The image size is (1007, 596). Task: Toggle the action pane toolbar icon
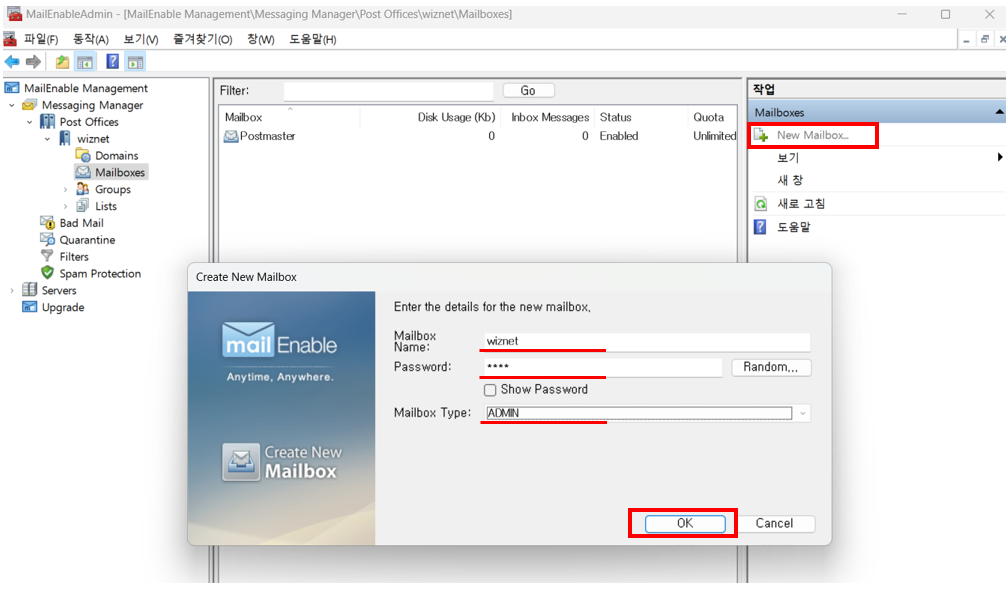(x=136, y=62)
